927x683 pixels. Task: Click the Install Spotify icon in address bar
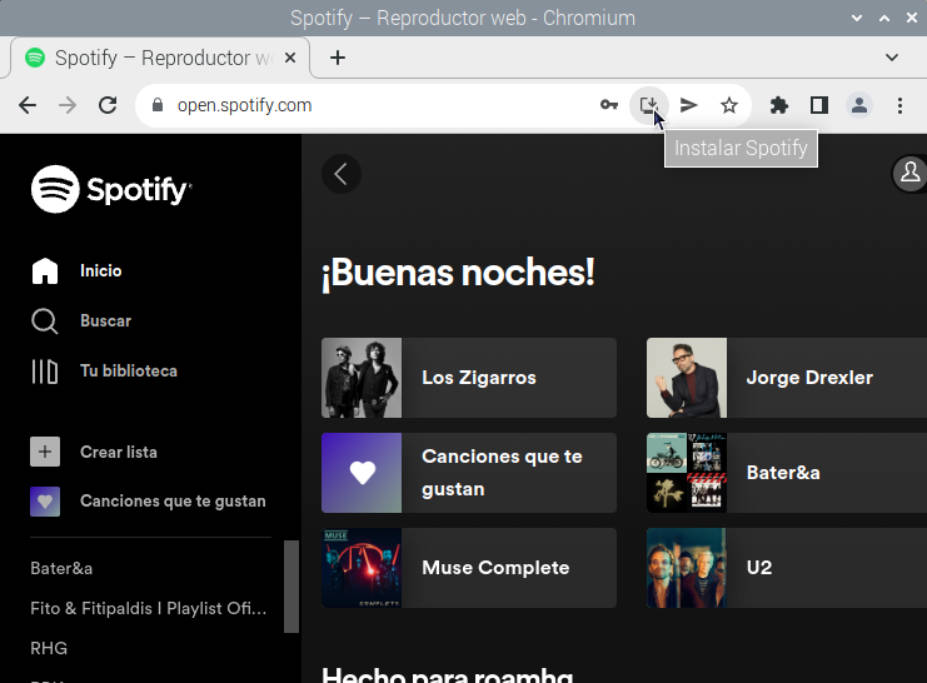click(649, 105)
